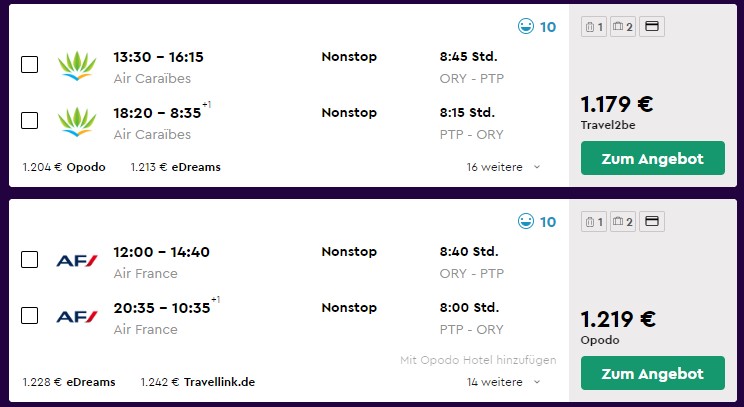Tick the 20:35 – 10:35 Air France flight
The height and width of the screenshot is (407, 744).
pyautogui.click(x=30, y=316)
